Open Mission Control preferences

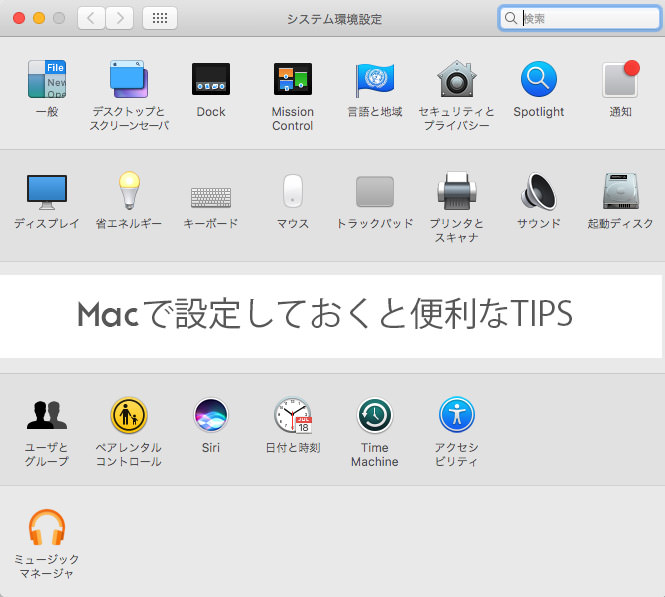(x=293, y=79)
